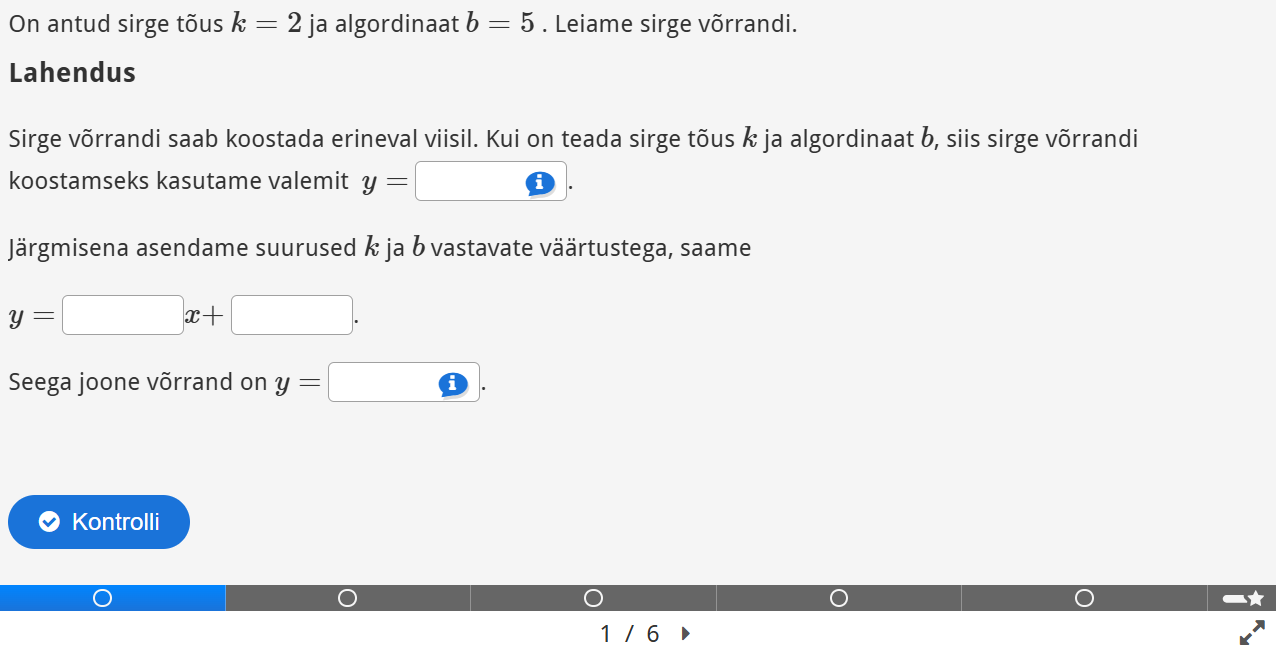Focus the answer field after "Seega joone võrrand on"

click(383, 383)
